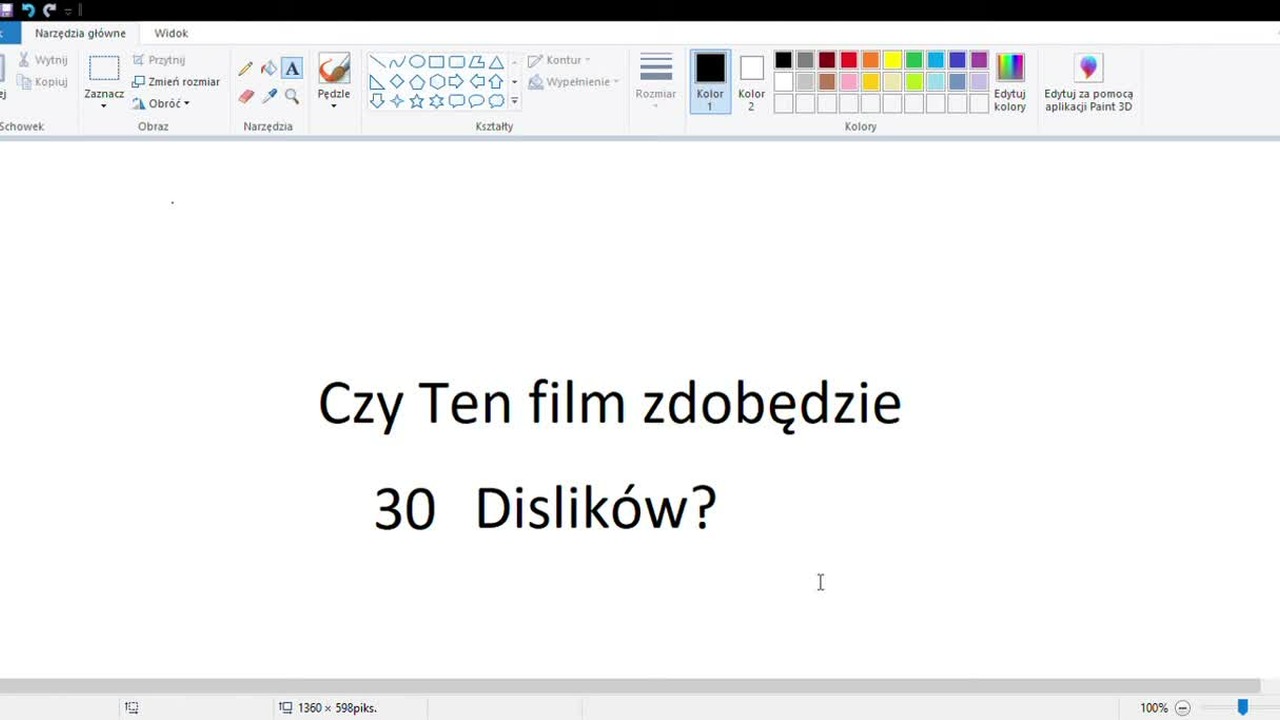Click the Undo arrow in title bar
This screenshot has height=720, width=1280.
(x=28, y=10)
